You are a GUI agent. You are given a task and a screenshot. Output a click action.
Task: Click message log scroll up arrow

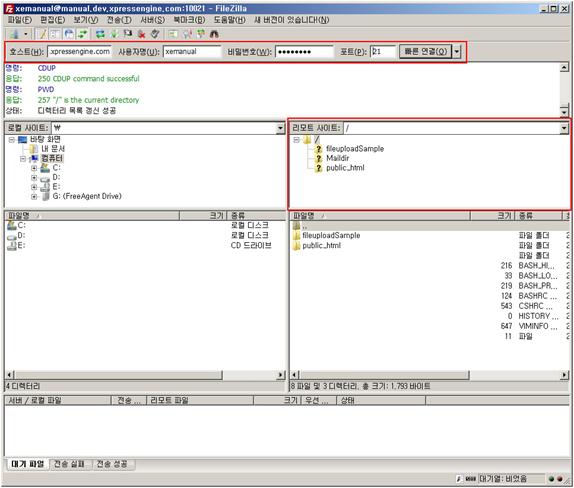(564, 67)
